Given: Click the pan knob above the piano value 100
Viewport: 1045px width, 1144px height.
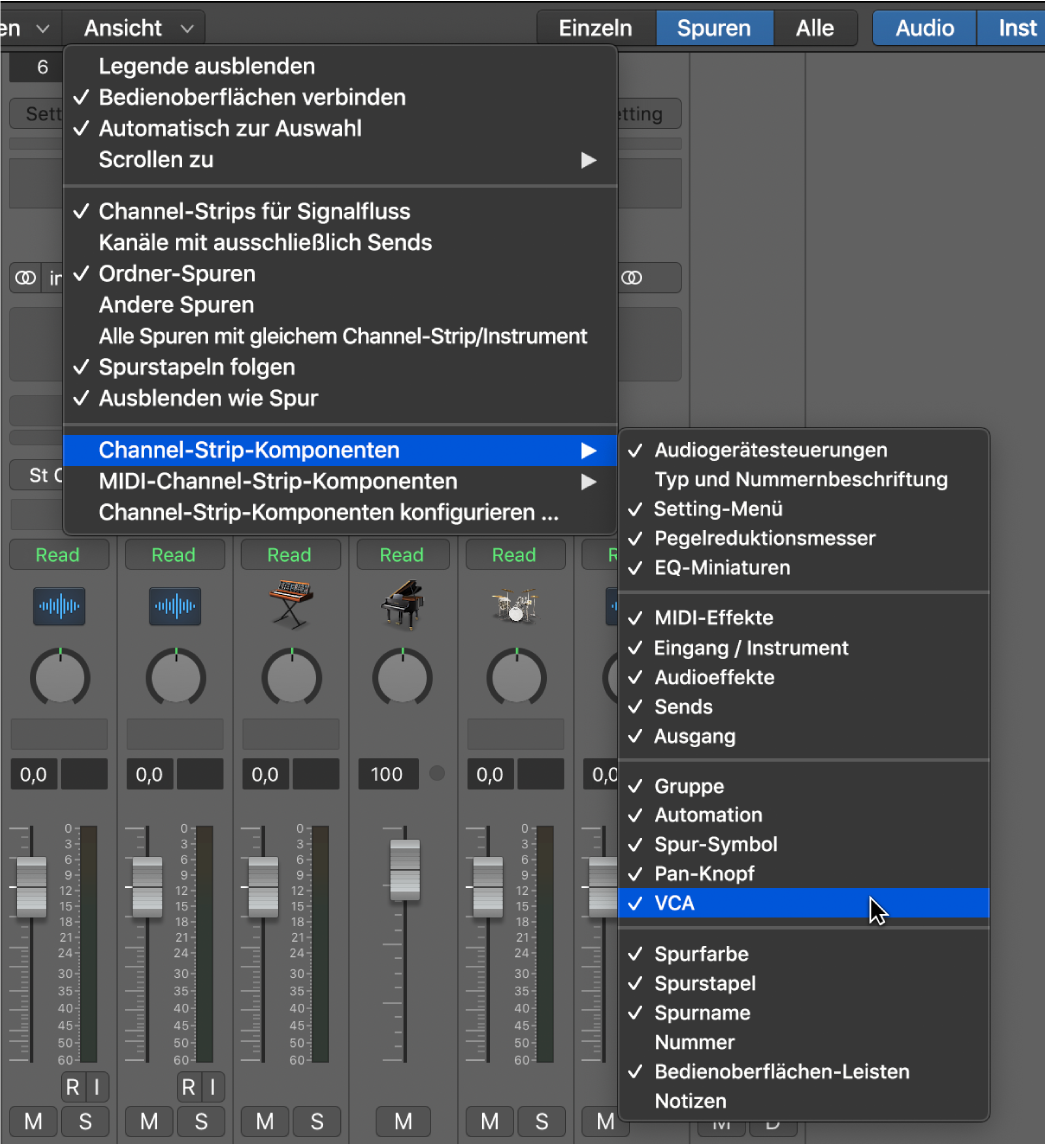Looking at the screenshot, I should pyautogui.click(x=402, y=679).
